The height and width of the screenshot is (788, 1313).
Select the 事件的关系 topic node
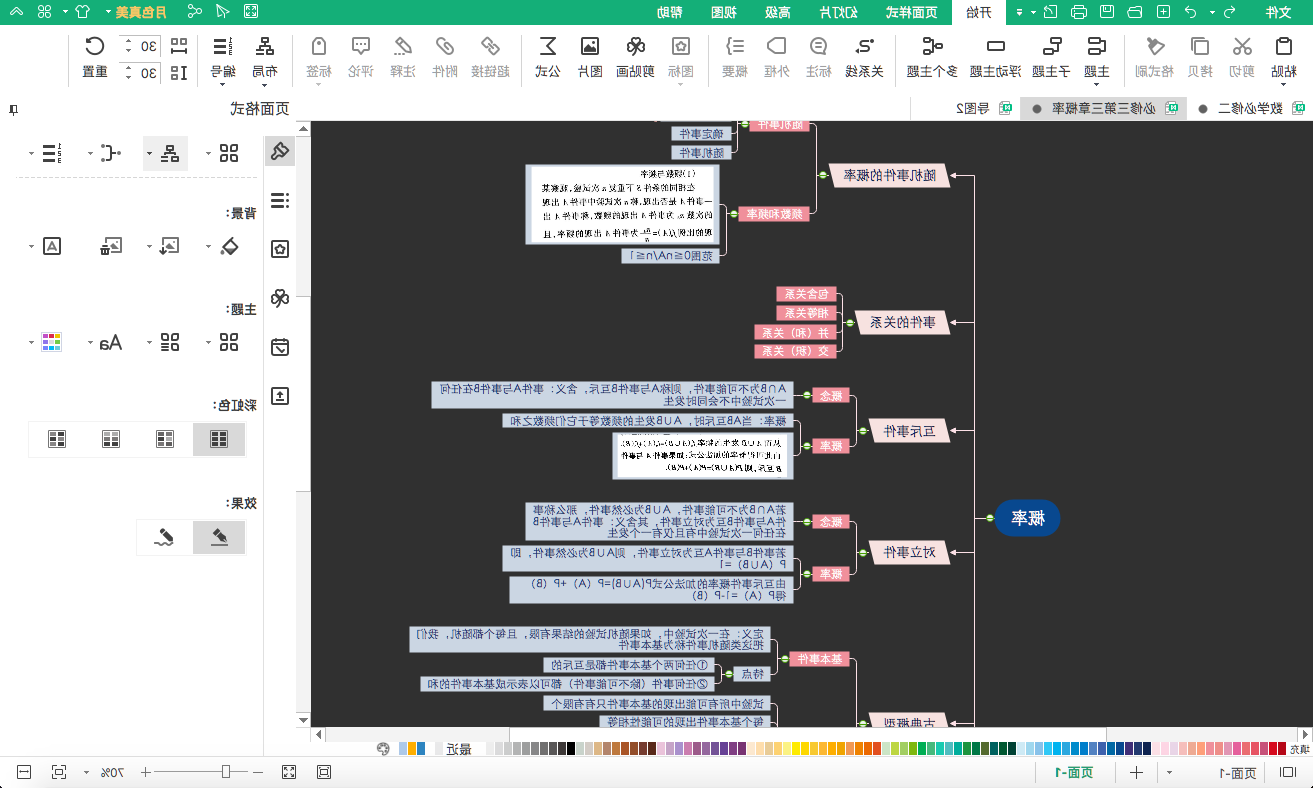coord(902,323)
